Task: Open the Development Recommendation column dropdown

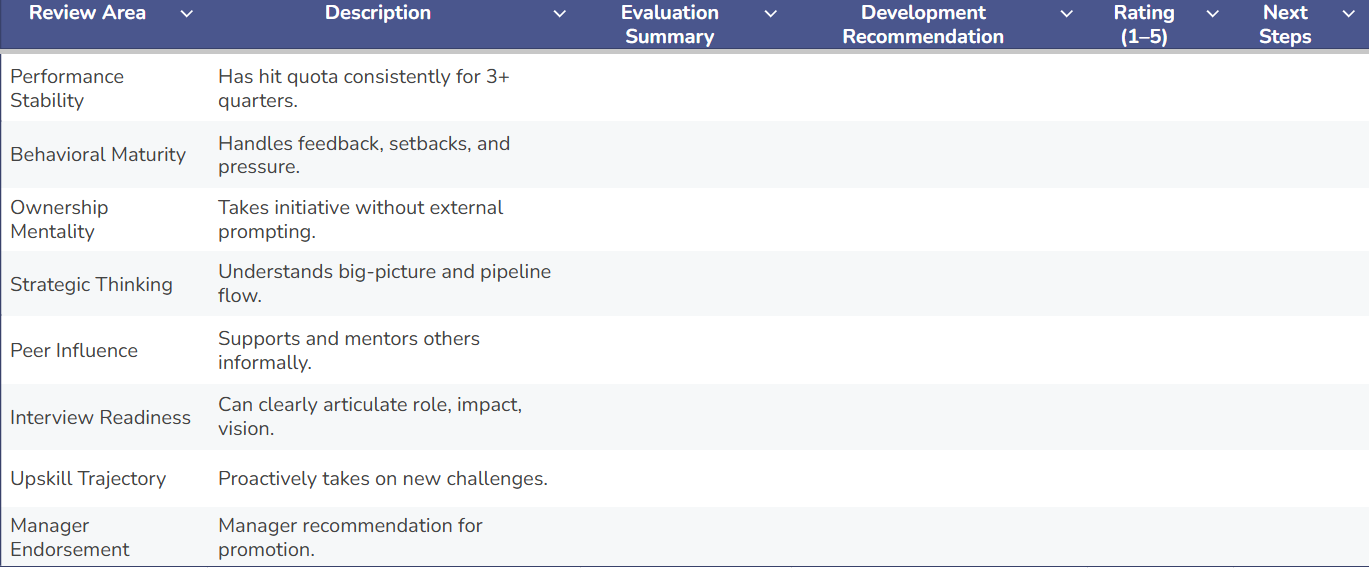Action: [x=1066, y=14]
